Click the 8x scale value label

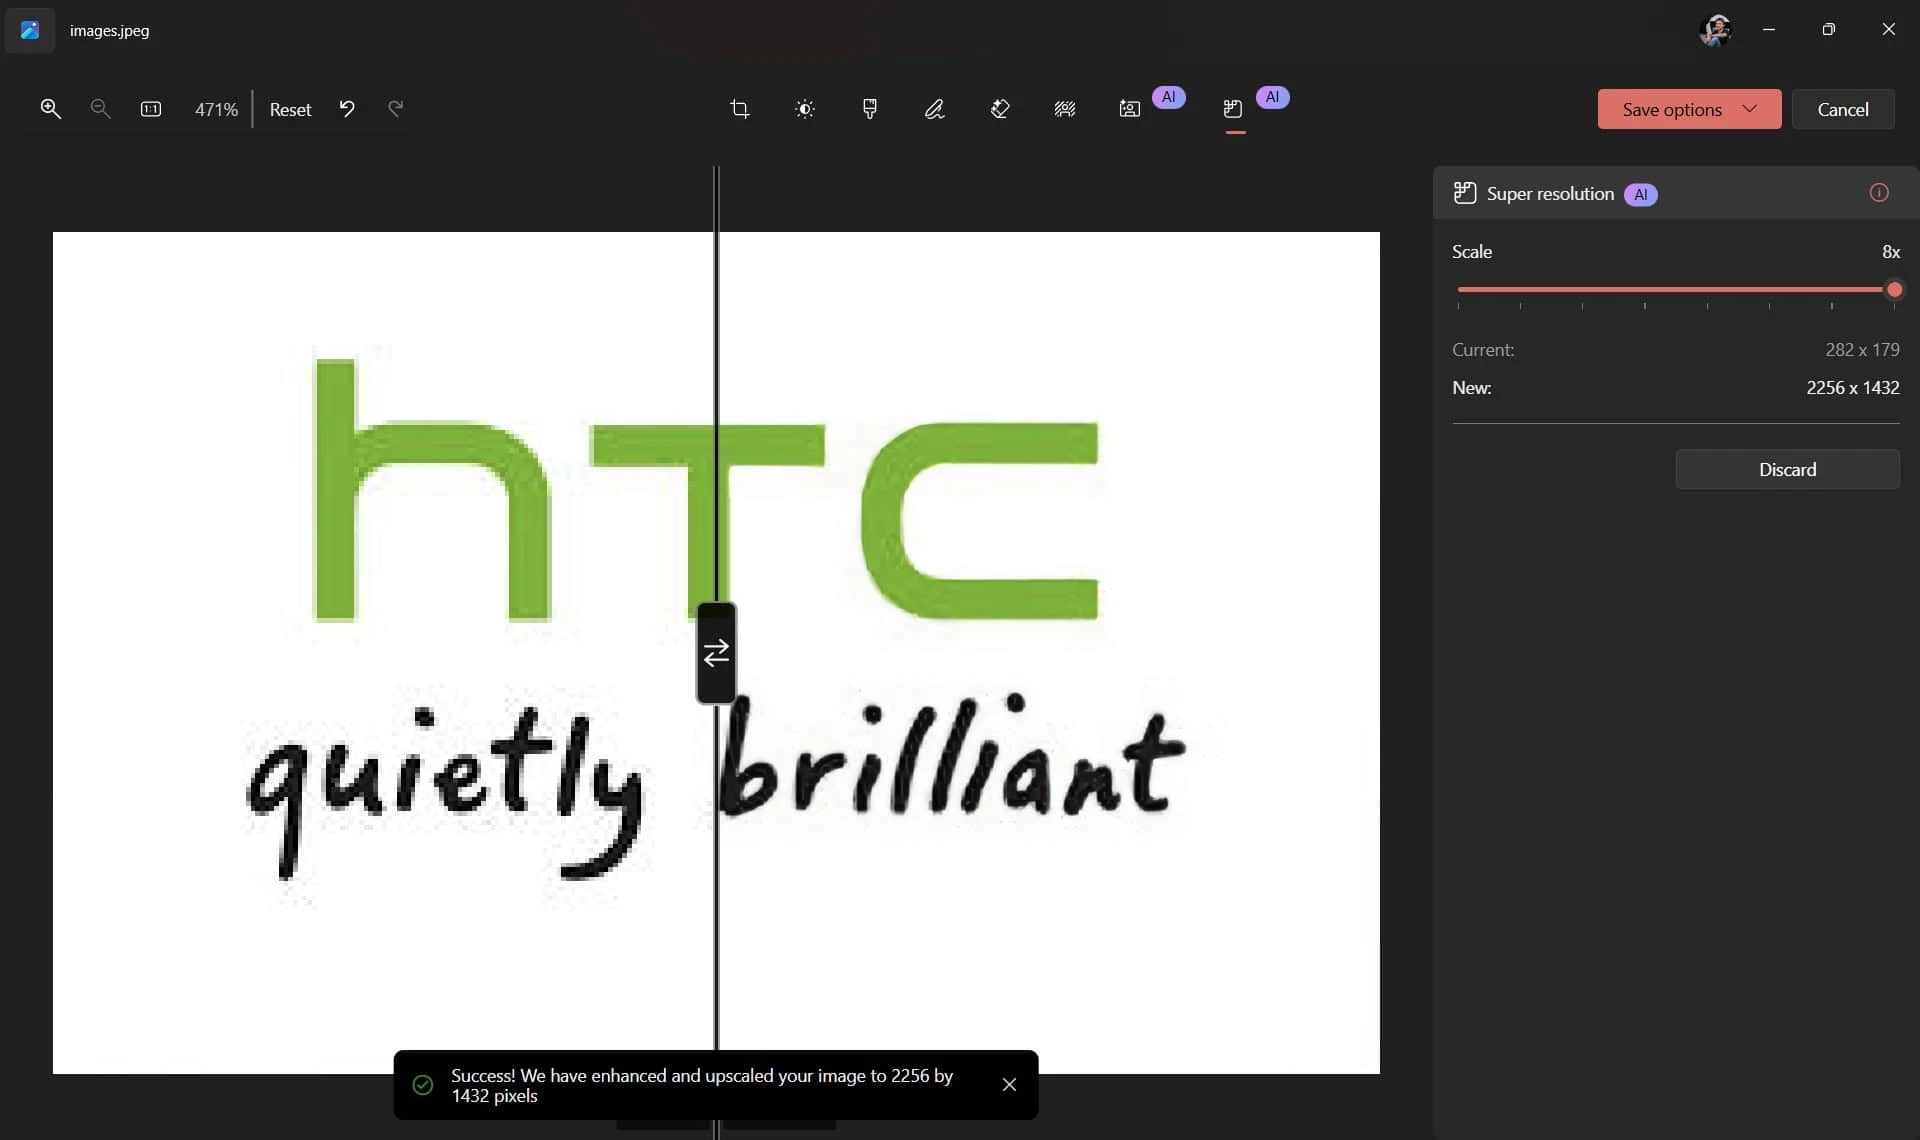[x=1890, y=251]
